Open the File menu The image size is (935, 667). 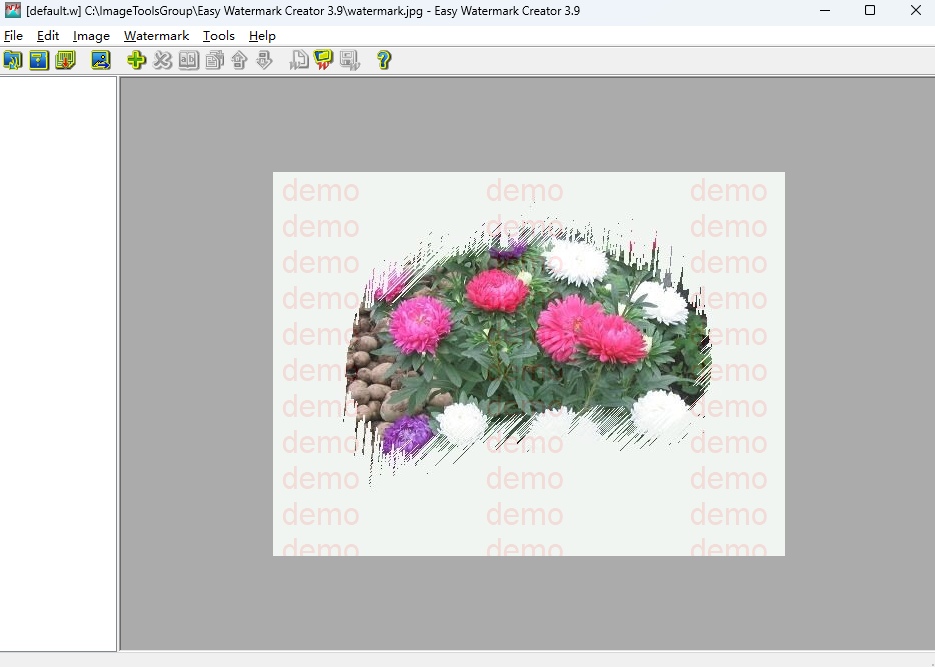(13, 35)
